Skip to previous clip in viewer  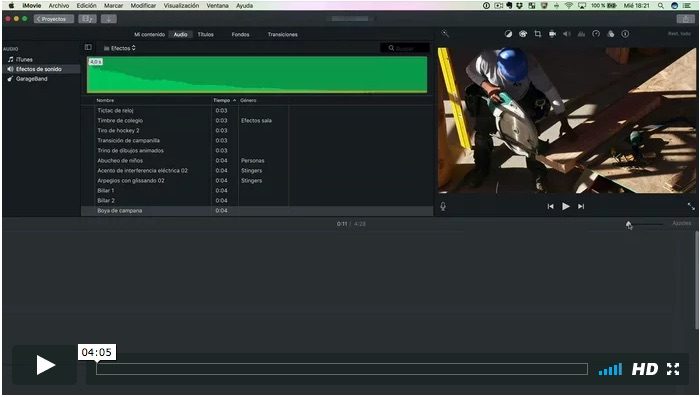click(x=550, y=206)
